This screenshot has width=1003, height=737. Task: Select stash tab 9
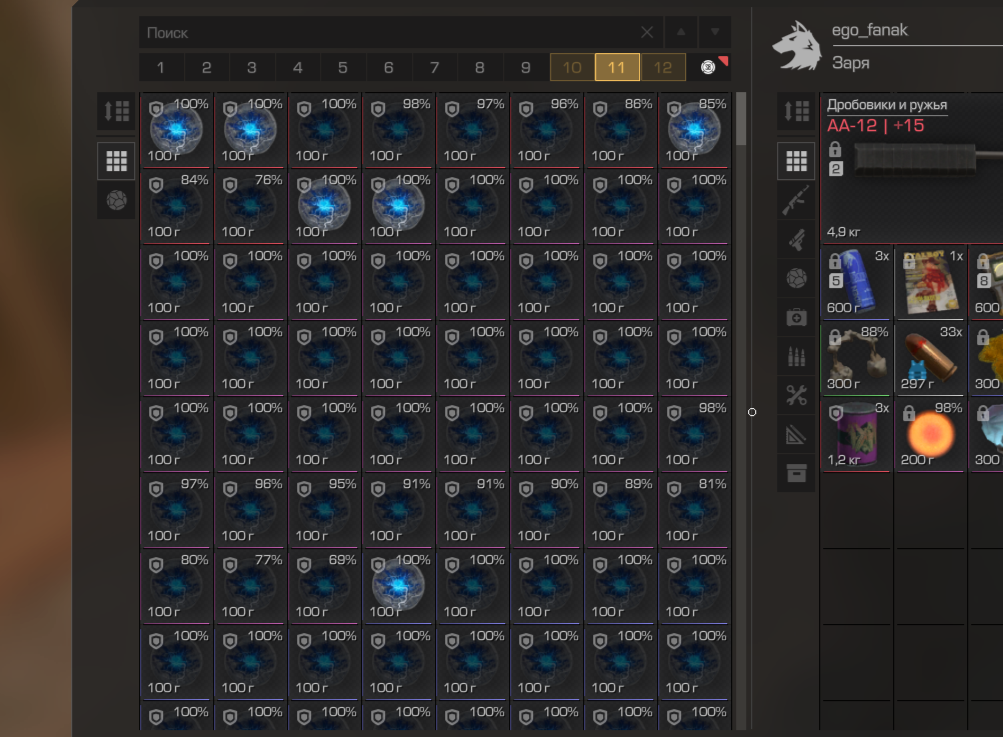(x=526, y=67)
